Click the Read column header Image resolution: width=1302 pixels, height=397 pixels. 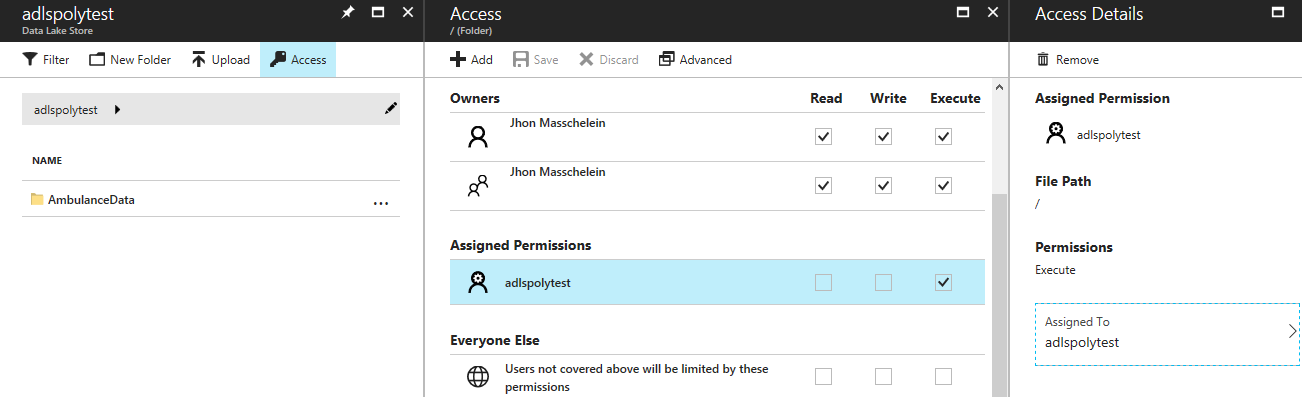(x=826, y=98)
